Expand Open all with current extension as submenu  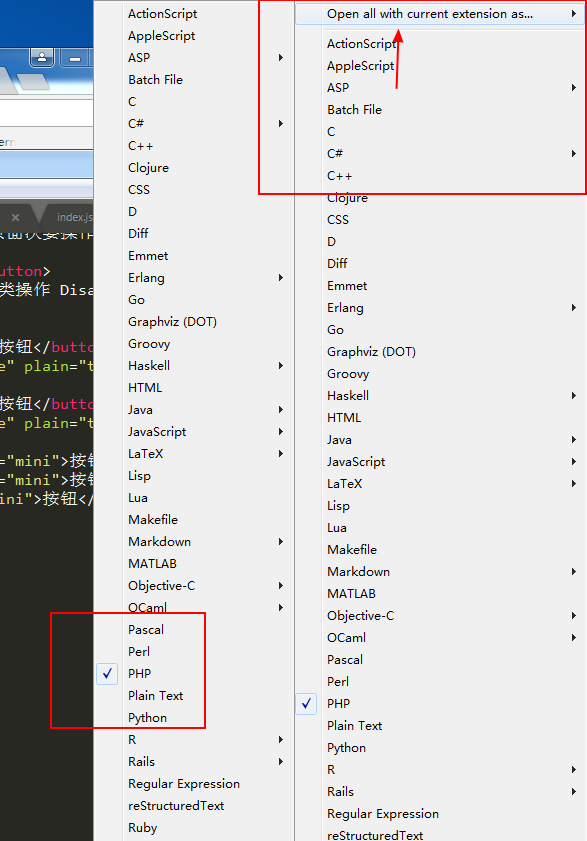(439, 14)
